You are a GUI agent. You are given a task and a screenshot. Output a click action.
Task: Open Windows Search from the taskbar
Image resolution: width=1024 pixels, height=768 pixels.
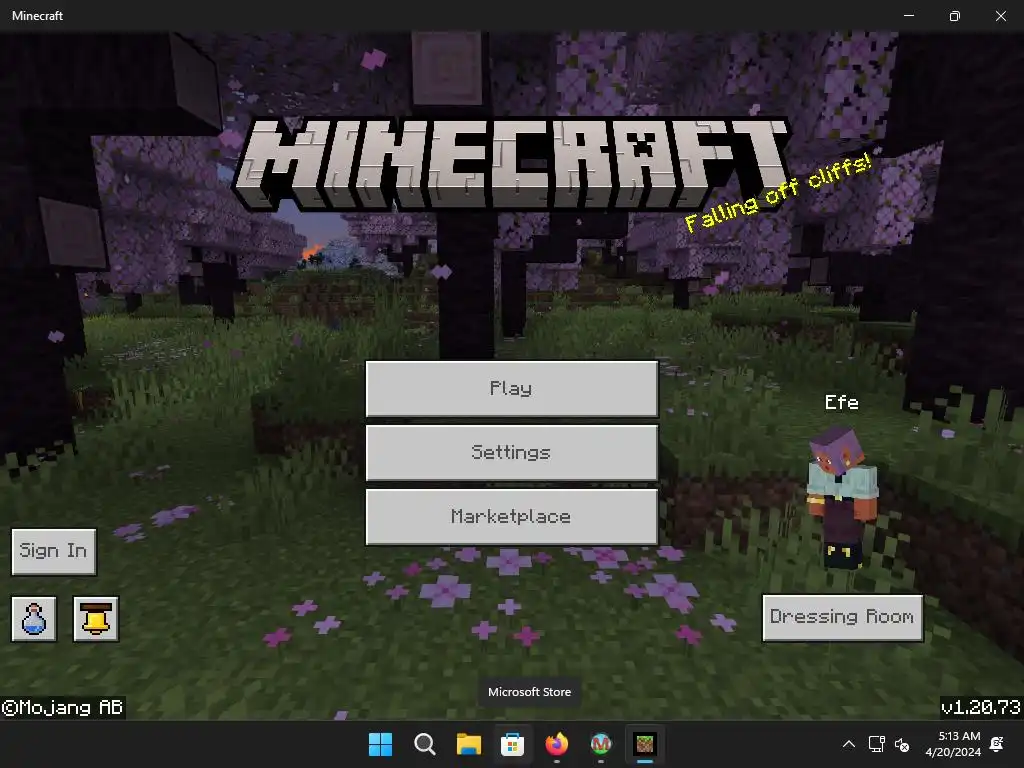click(424, 744)
